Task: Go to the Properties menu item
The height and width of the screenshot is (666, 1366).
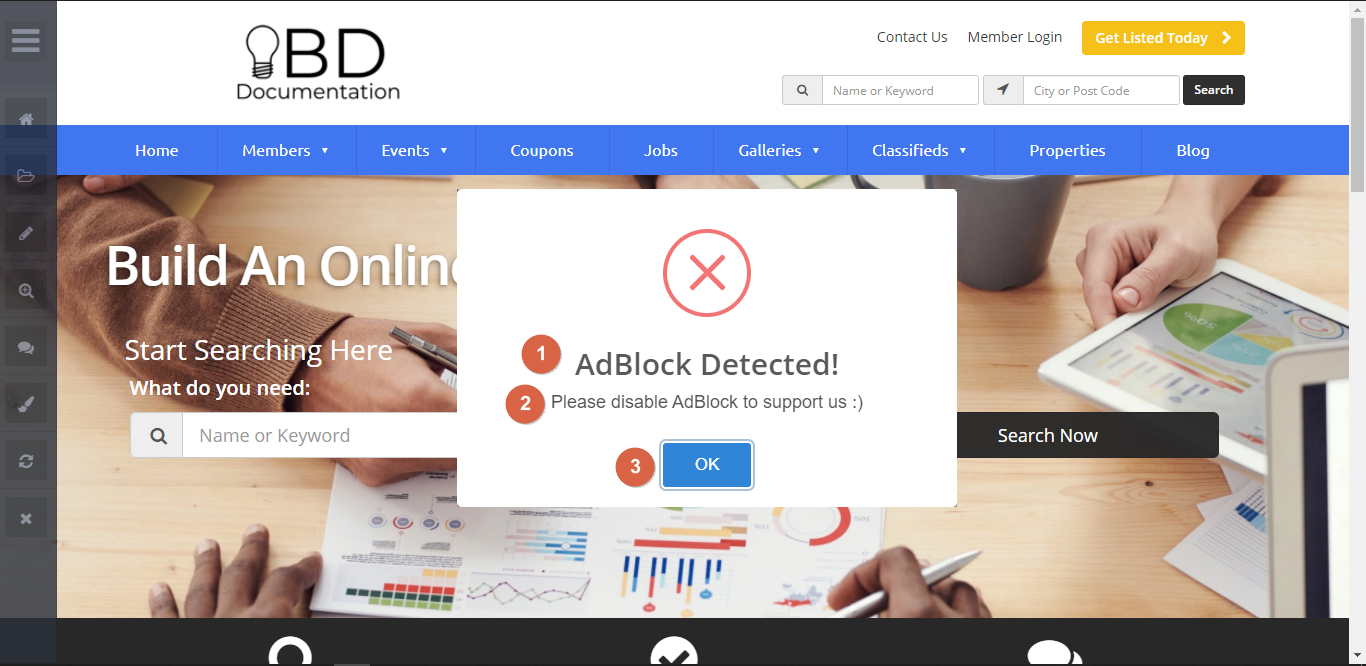Action: pos(1067,150)
